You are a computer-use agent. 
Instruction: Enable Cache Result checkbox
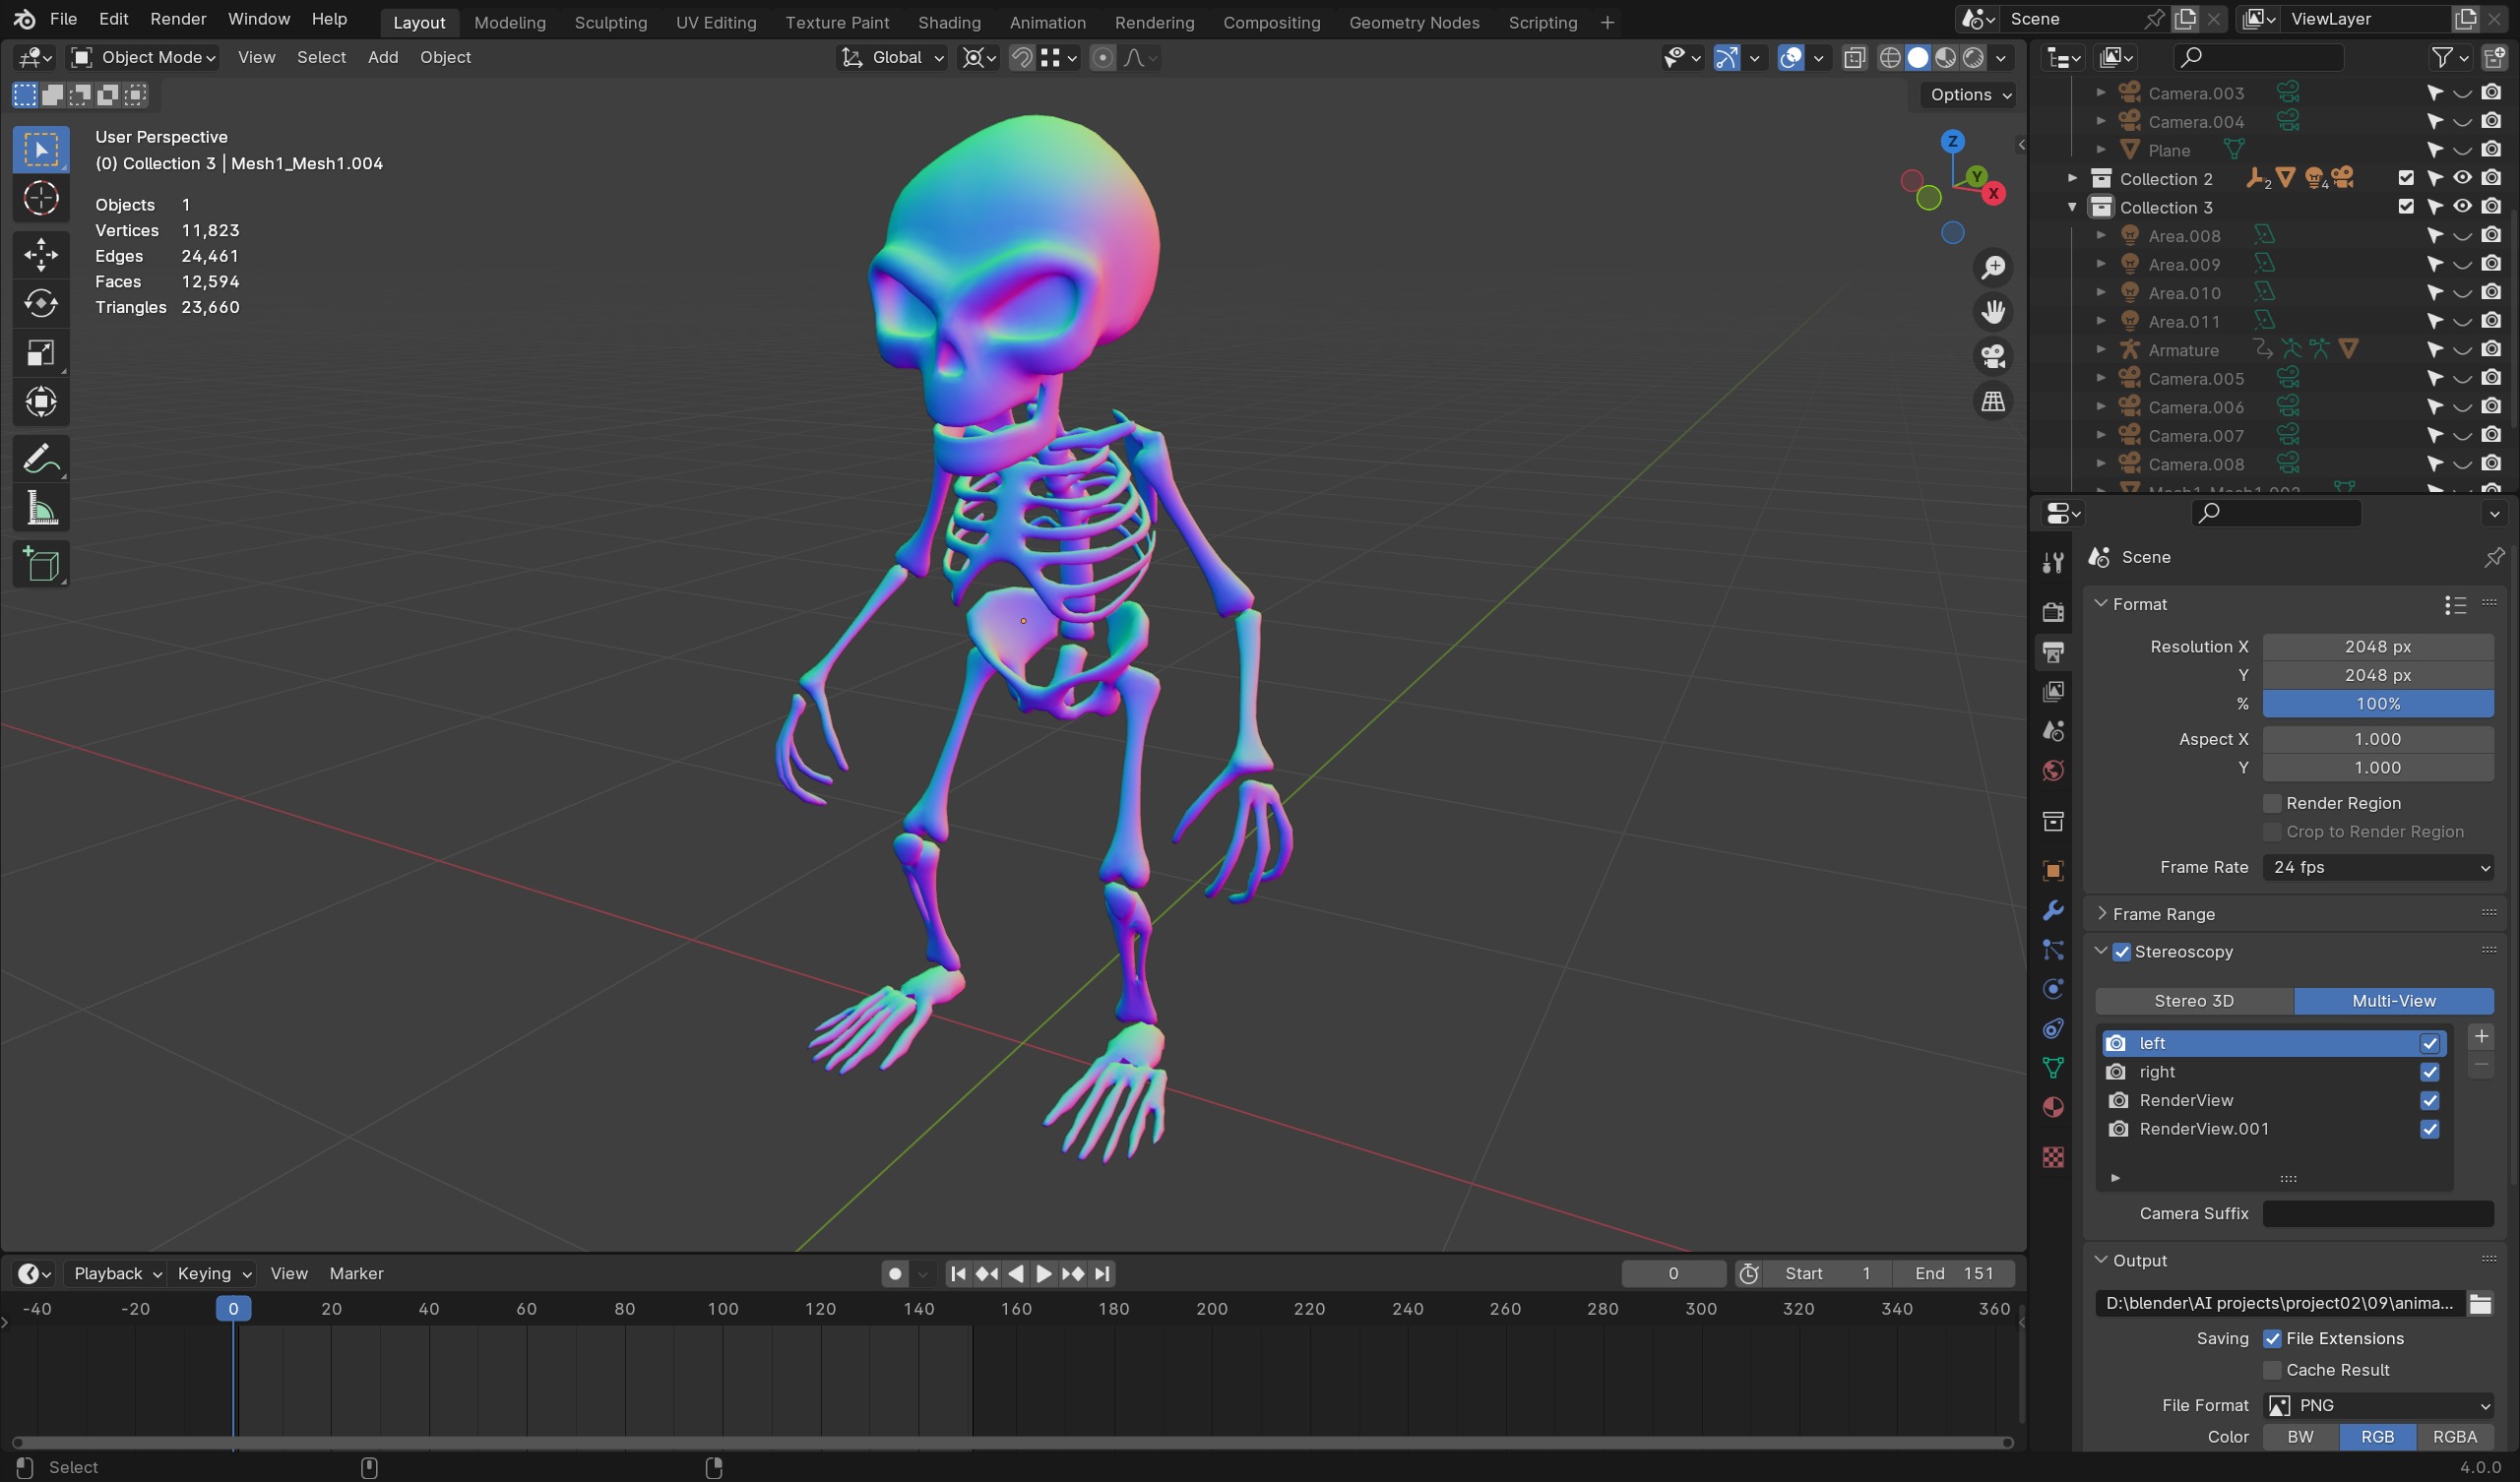[2272, 1370]
